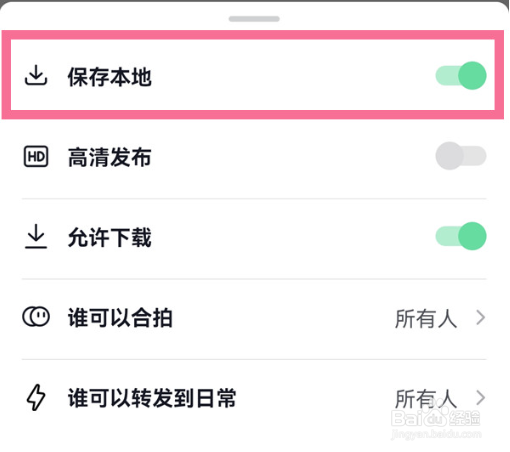
Task: Select the 高清发布 label text
Action: [110, 157]
